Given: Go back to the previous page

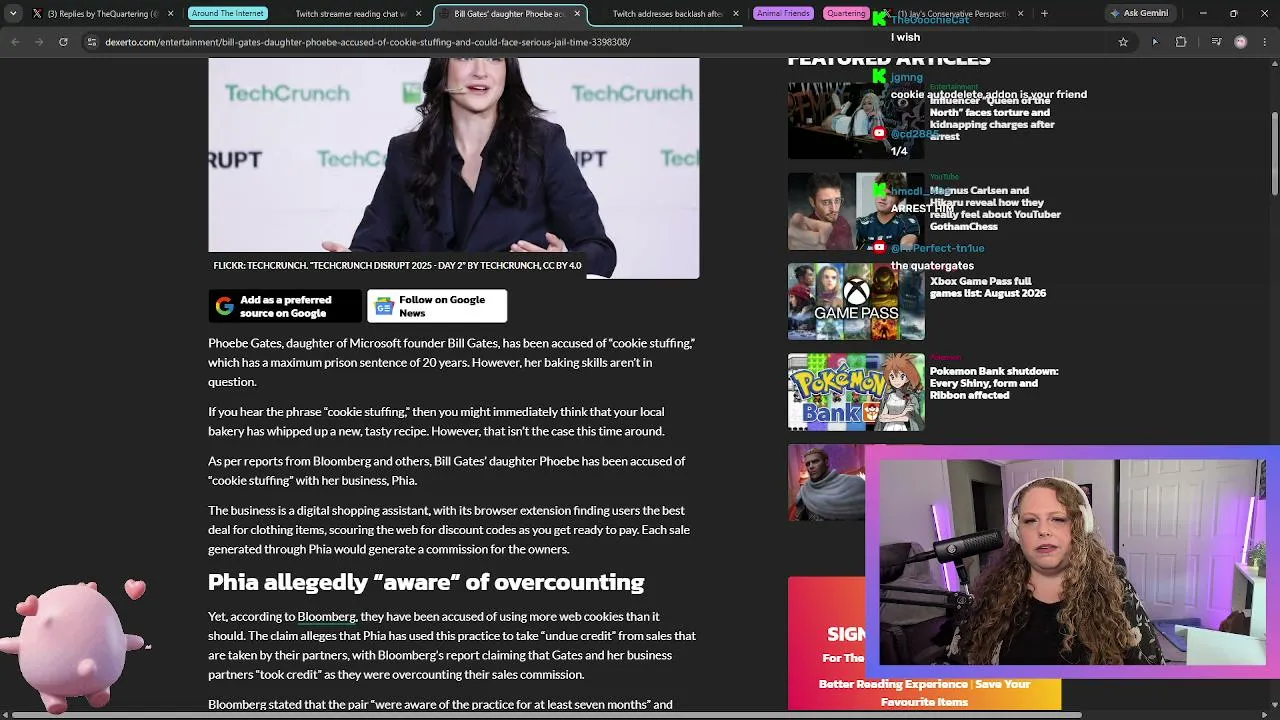Looking at the screenshot, I should (x=15, y=42).
